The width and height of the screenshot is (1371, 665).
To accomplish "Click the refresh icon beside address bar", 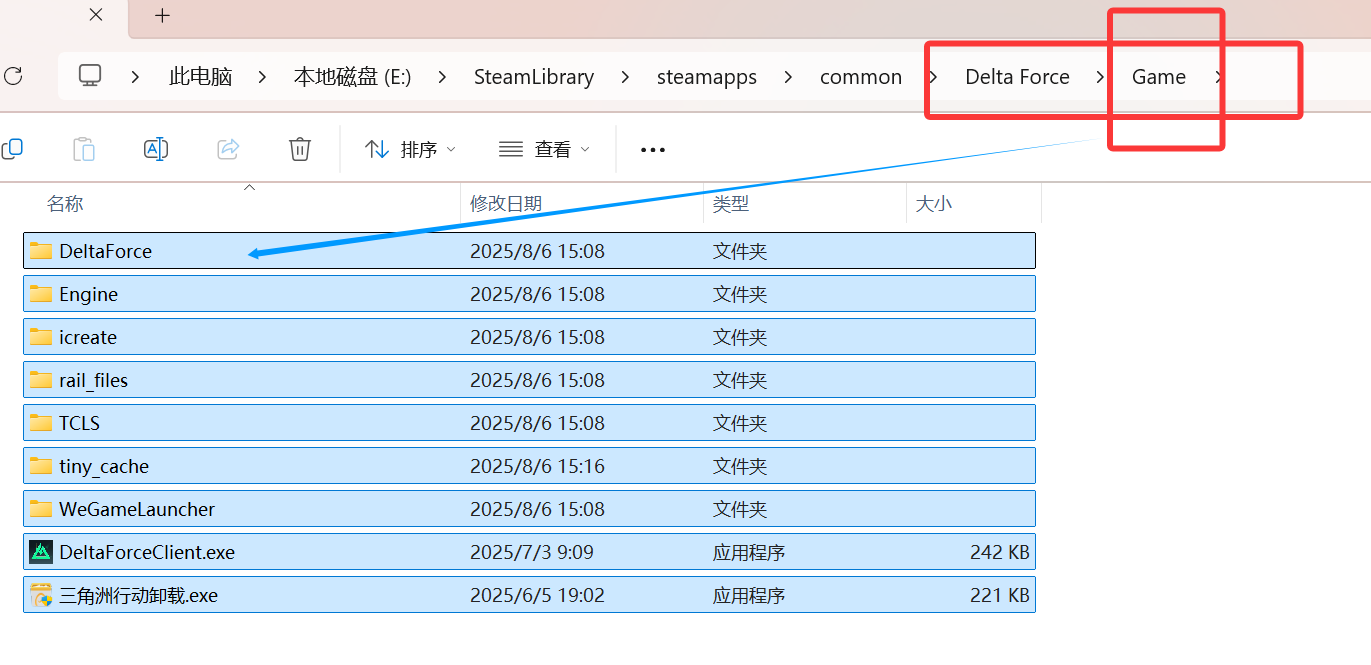I will tap(13, 76).
